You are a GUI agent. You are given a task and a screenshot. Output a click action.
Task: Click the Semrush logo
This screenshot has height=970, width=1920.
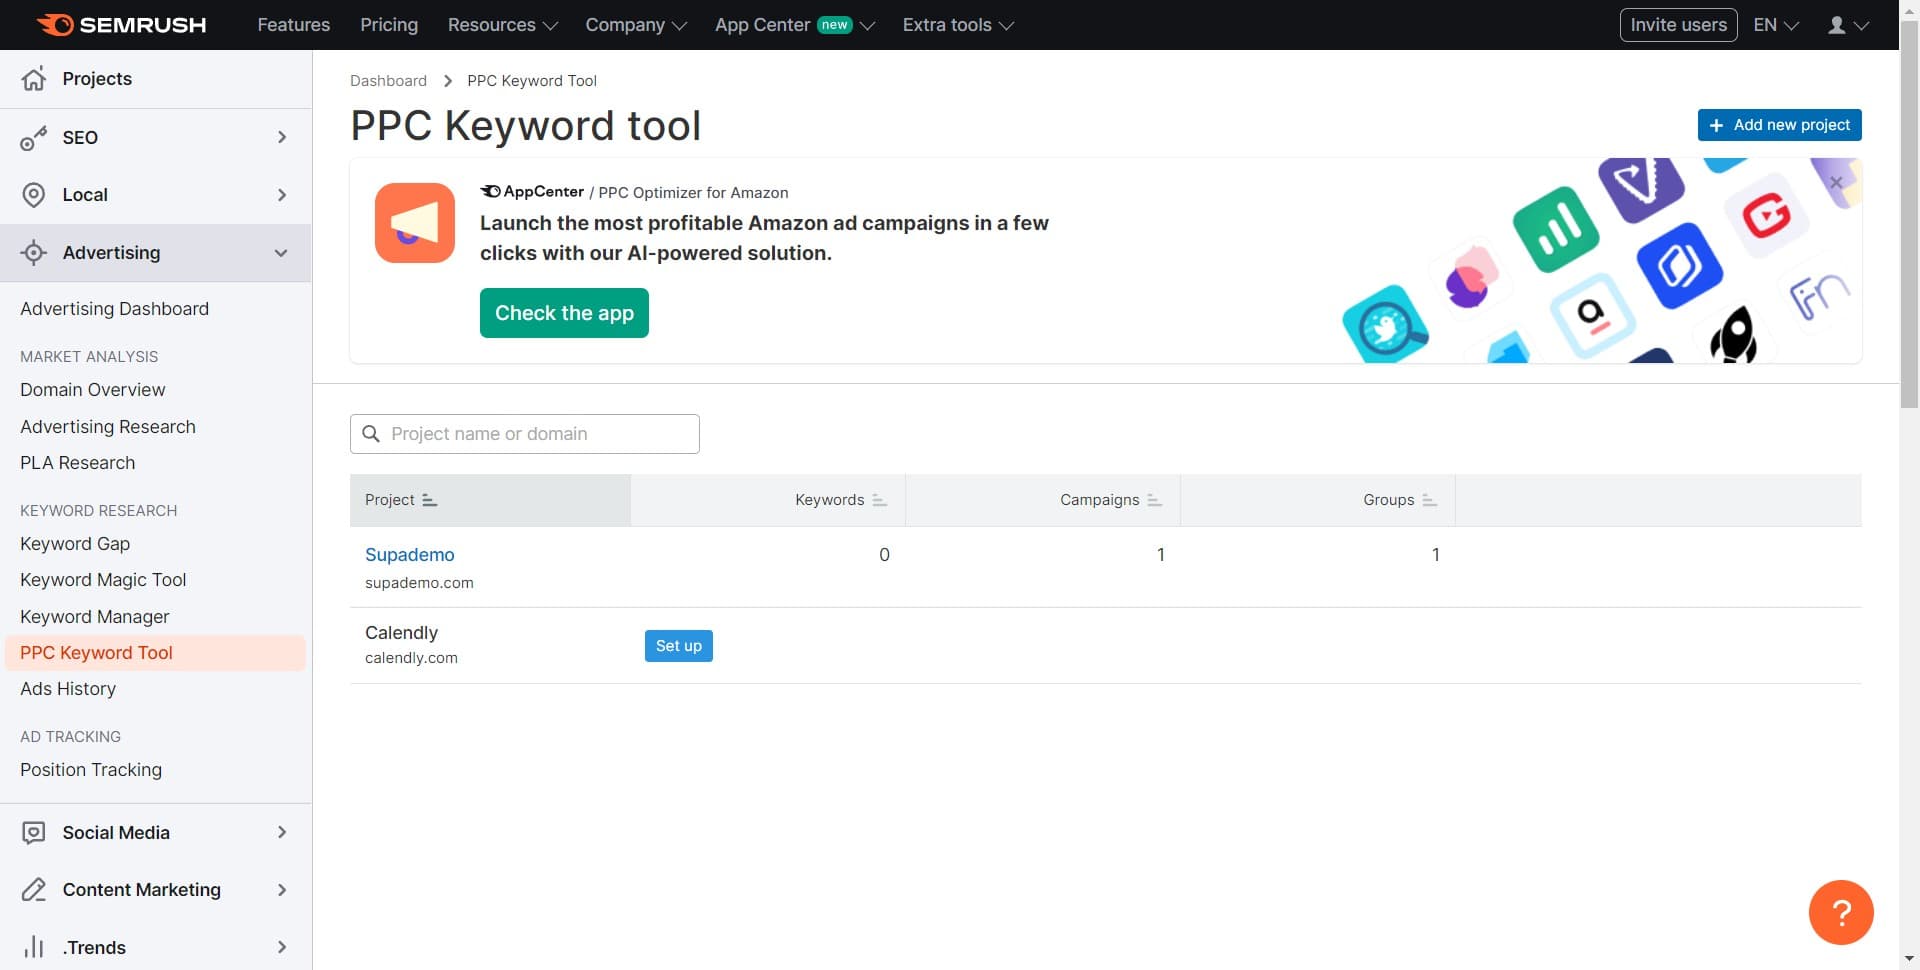[x=120, y=24]
